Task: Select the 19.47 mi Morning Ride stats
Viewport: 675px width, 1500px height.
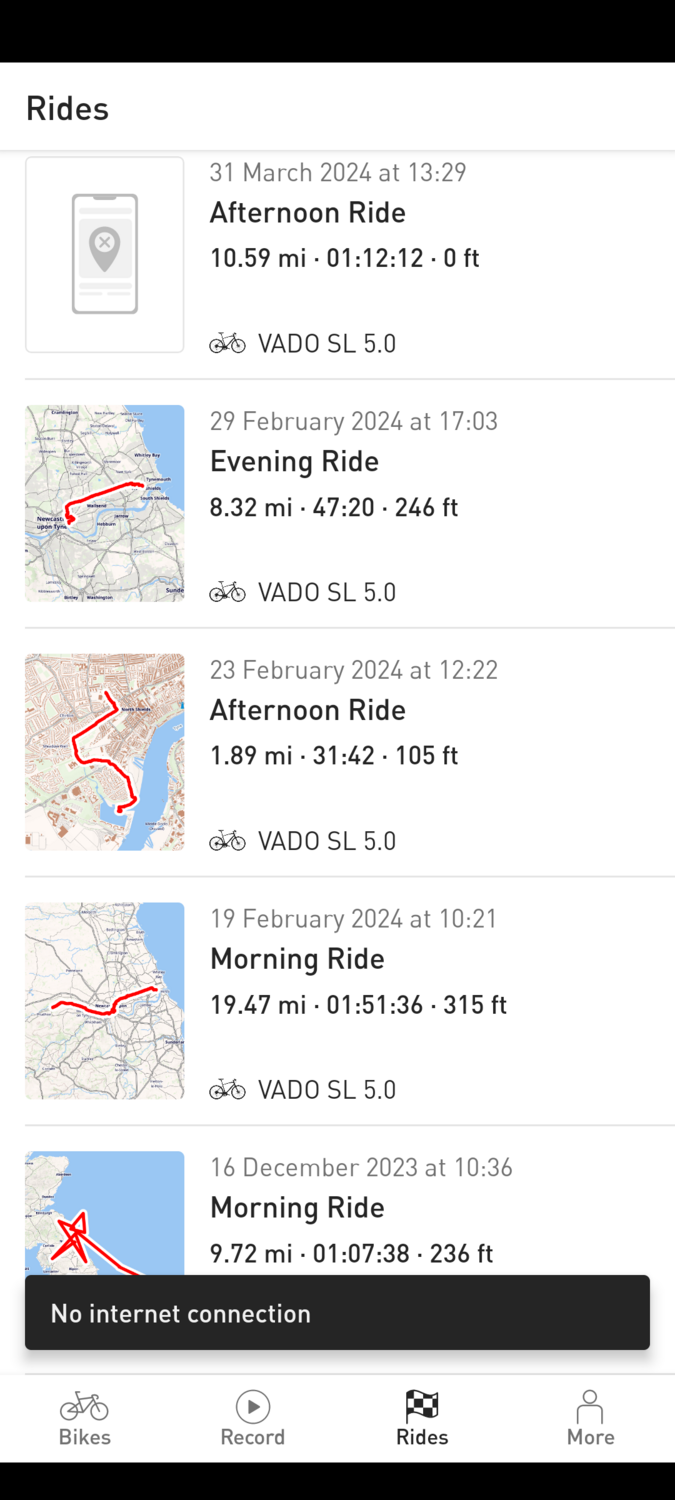Action: (358, 1005)
